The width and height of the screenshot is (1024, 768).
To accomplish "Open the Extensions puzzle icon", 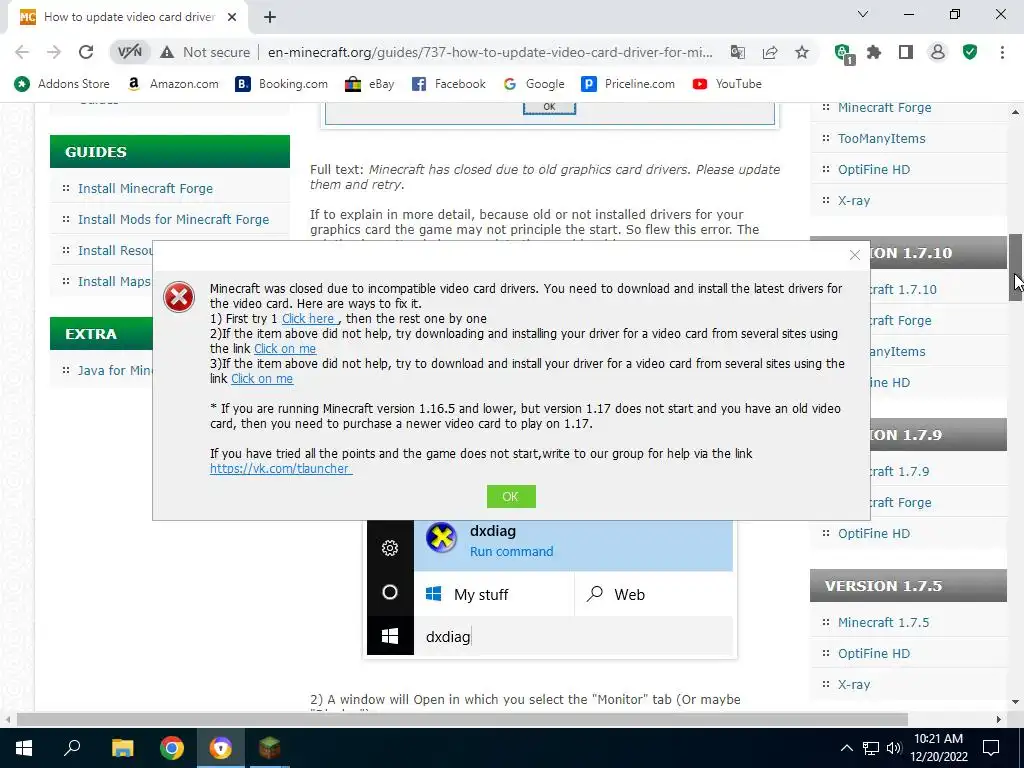I will (x=874, y=52).
